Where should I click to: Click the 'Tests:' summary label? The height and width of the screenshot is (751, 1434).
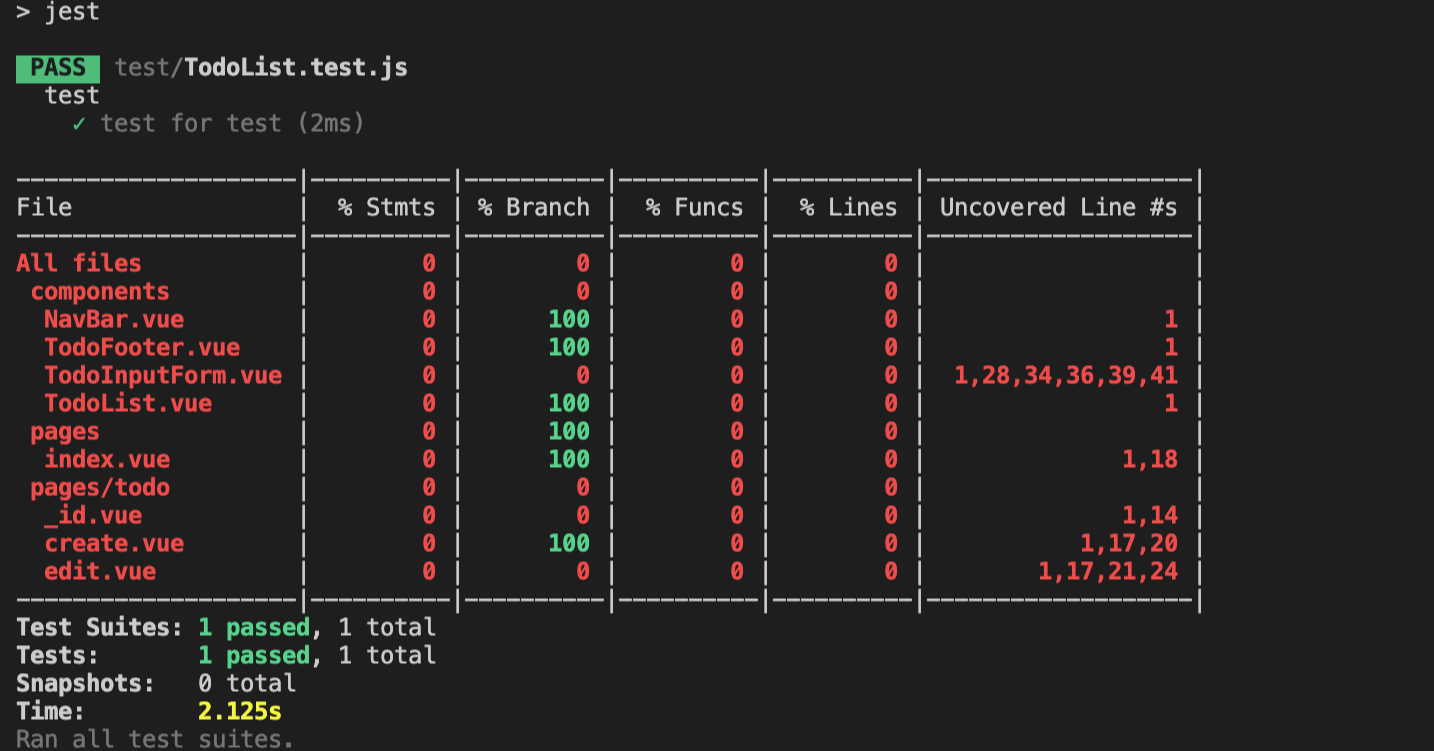[58, 656]
